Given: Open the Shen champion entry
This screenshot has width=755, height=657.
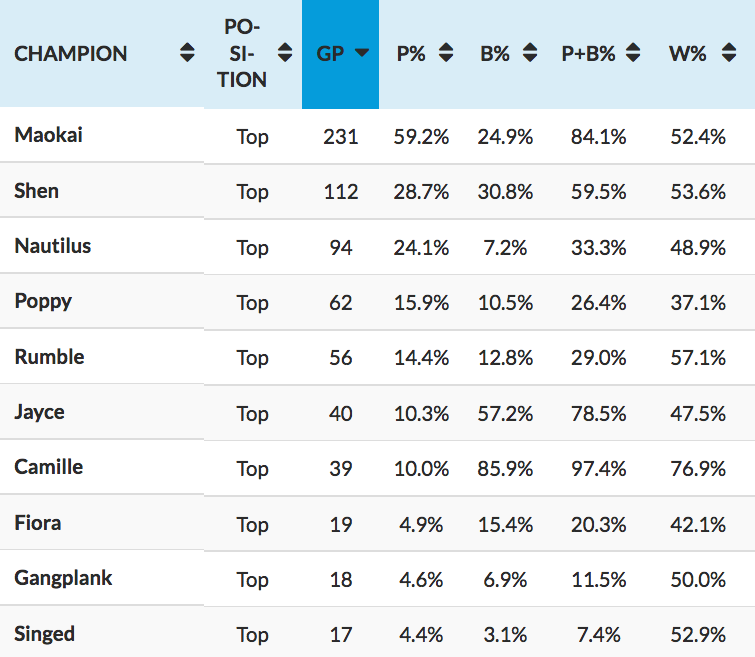Looking at the screenshot, I should click(37, 190).
